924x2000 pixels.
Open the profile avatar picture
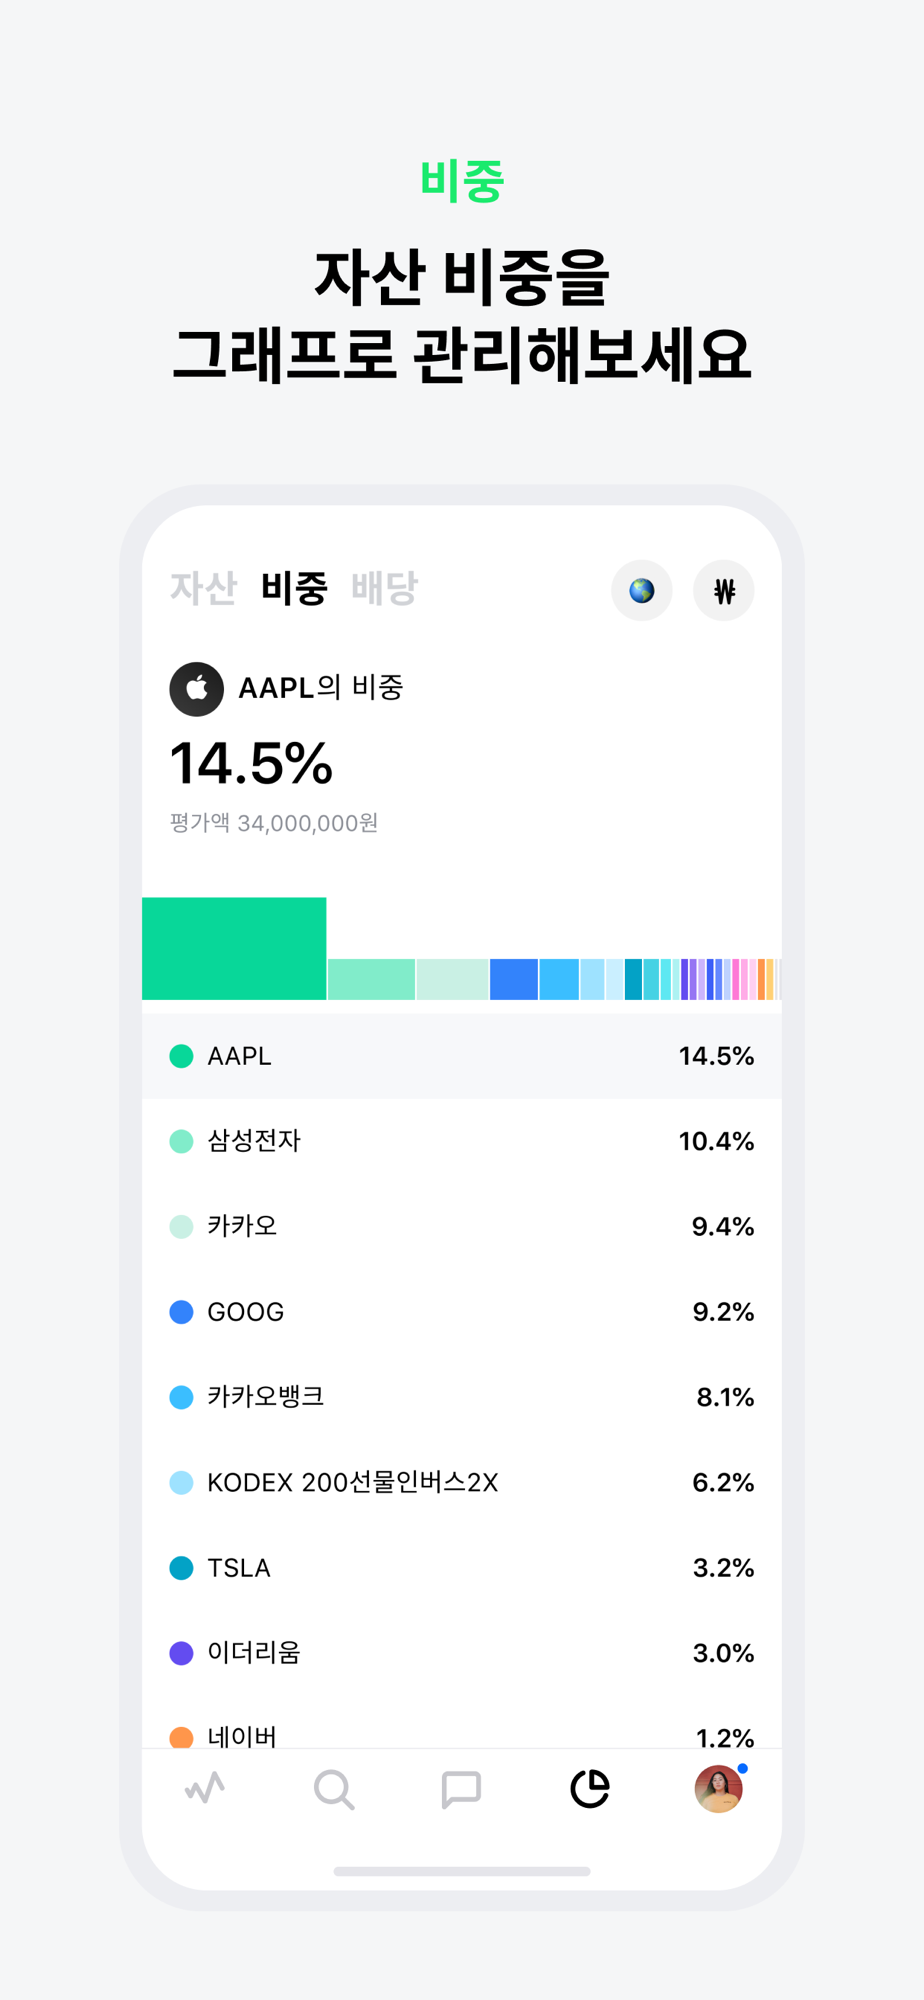click(x=719, y=1788)
